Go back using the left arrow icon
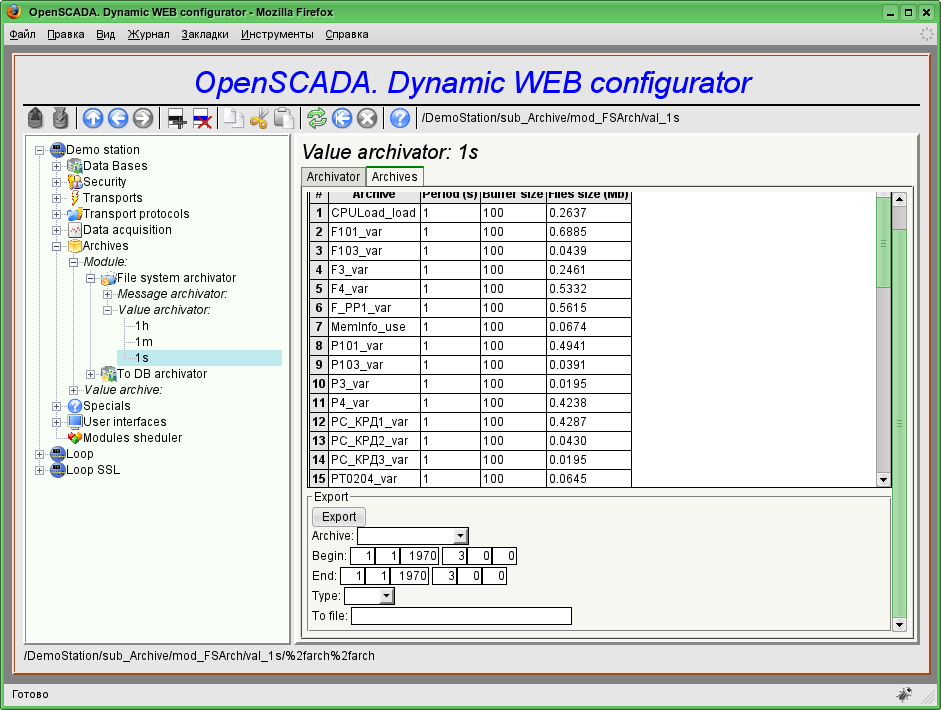Image resolution: width=941 pixels, height=710 pixels. pyautogui.click(x=118, y=118)
